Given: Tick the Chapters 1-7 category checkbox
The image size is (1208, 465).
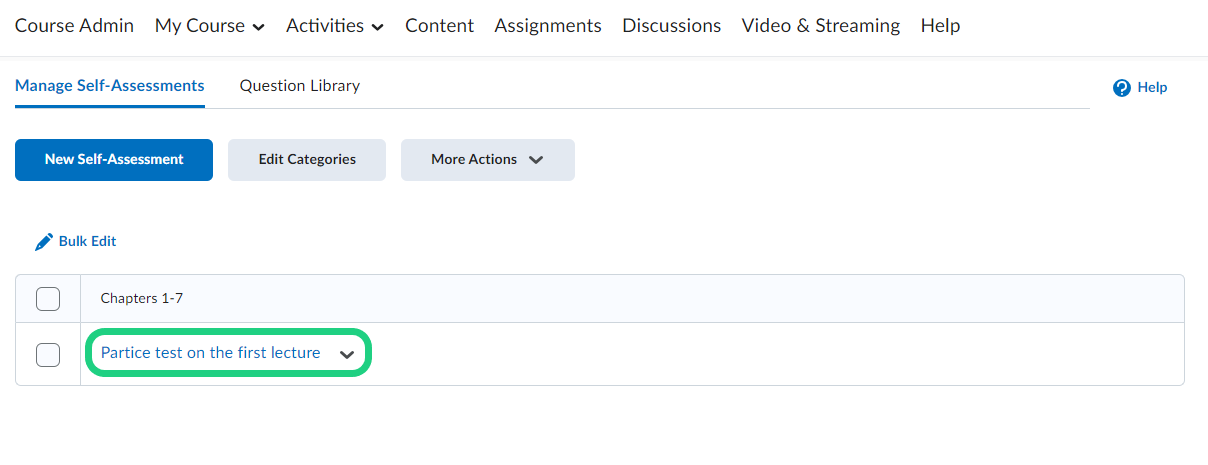Looking at the screenshot, I should tap(48, 299).
